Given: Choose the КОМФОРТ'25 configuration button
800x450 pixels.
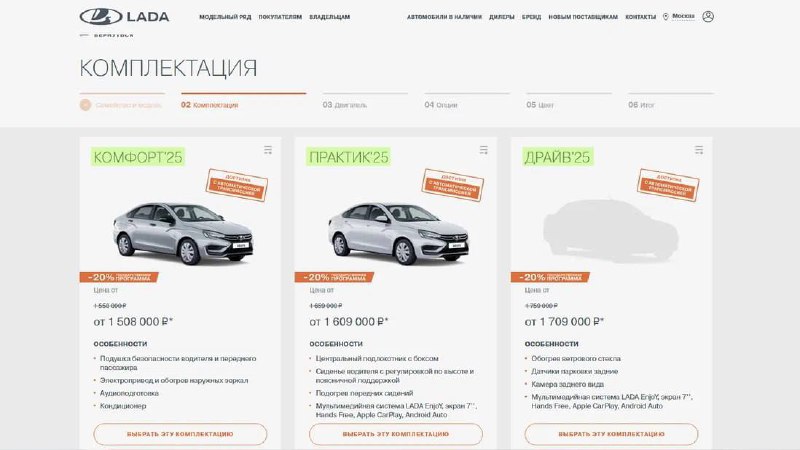Looking at the screenshot, I should point(180,434).
